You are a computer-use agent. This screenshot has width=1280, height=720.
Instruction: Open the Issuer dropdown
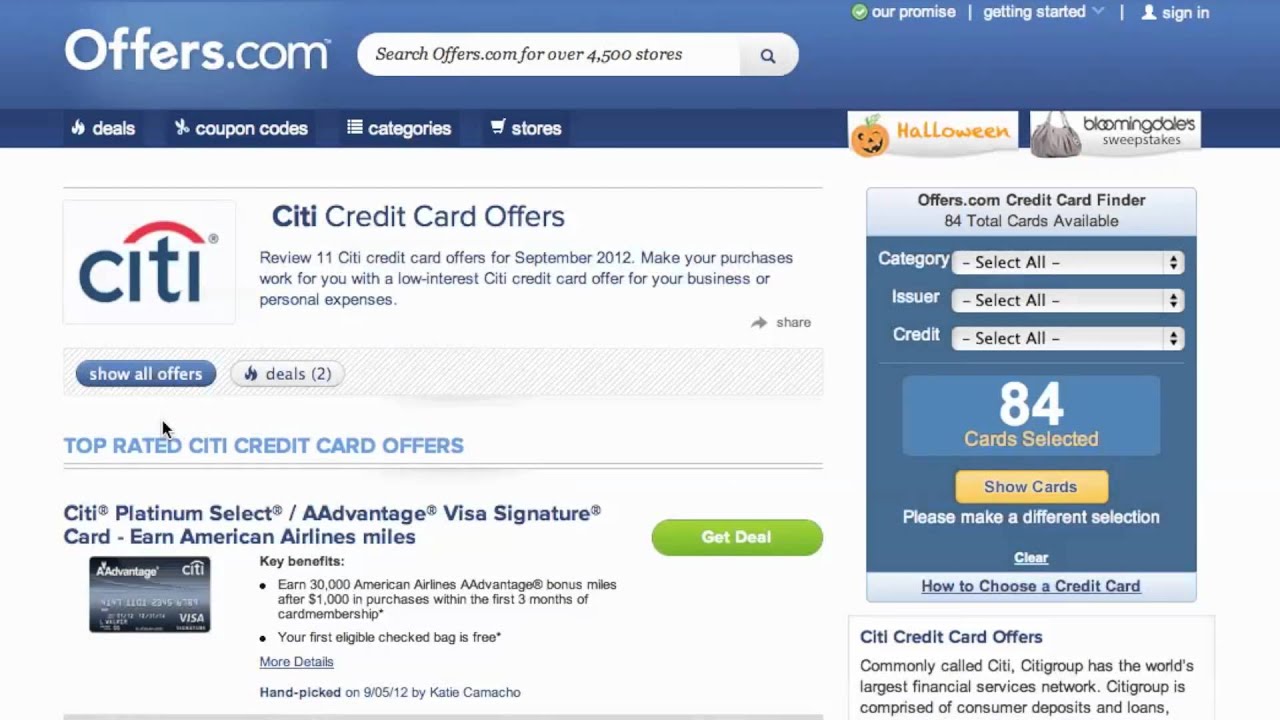1068,300
